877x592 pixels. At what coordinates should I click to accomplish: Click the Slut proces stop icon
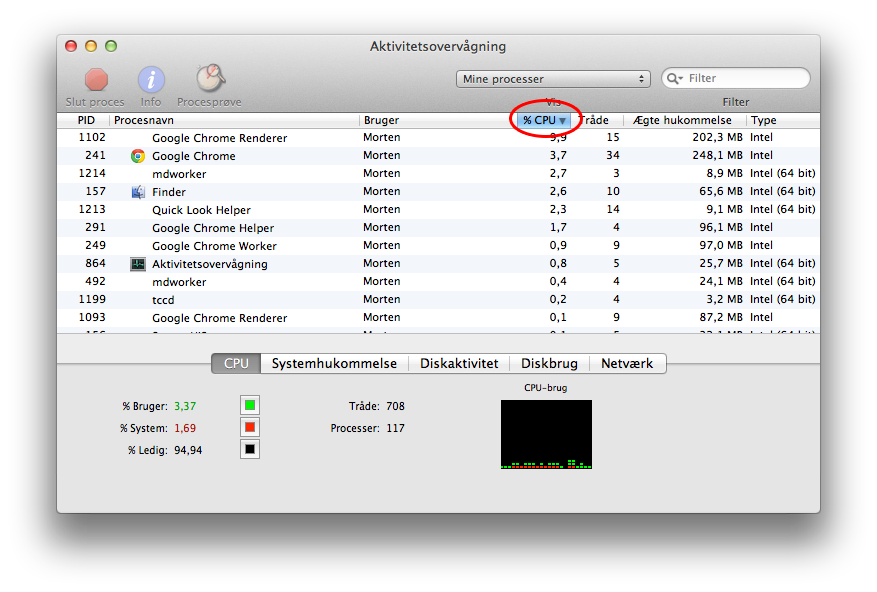click(96, 79)
